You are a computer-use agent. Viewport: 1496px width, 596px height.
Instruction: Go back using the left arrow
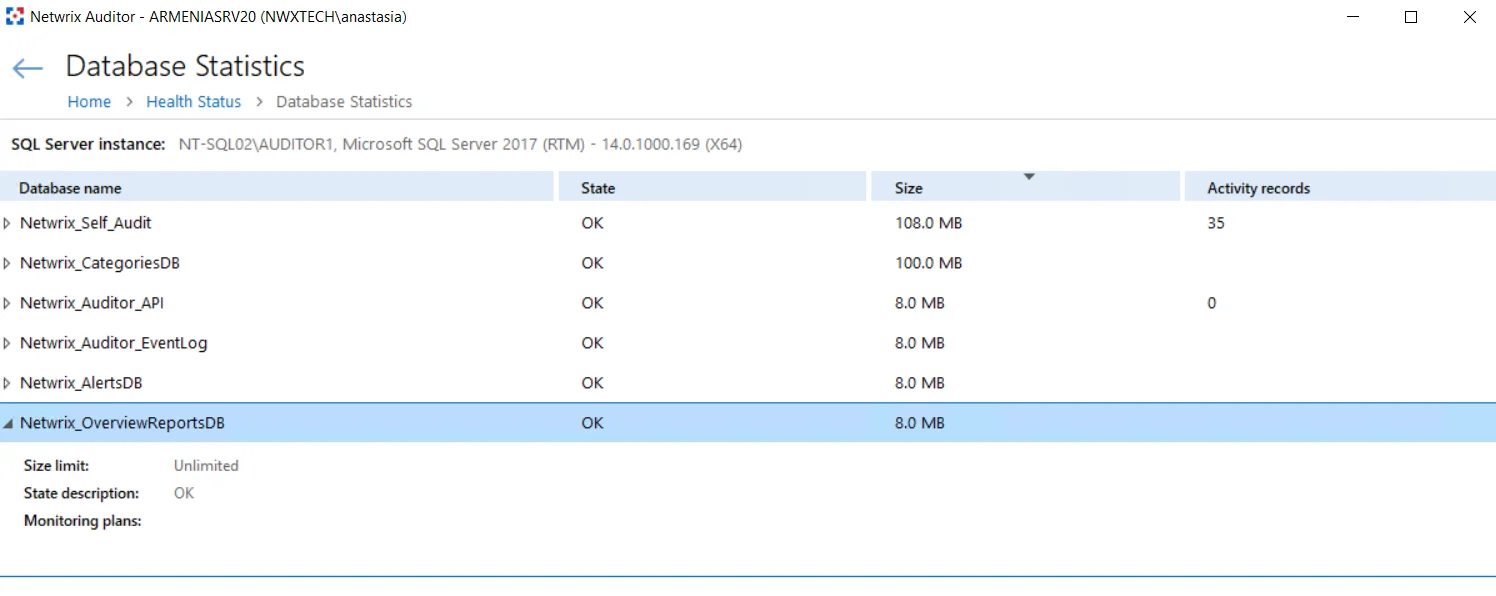pos(27,68)
